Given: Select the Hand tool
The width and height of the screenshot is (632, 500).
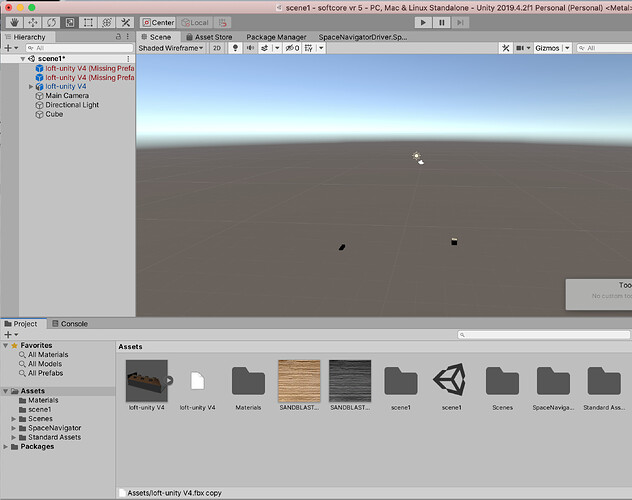Looking at the screenshot, I should click(x=14, y=23).
